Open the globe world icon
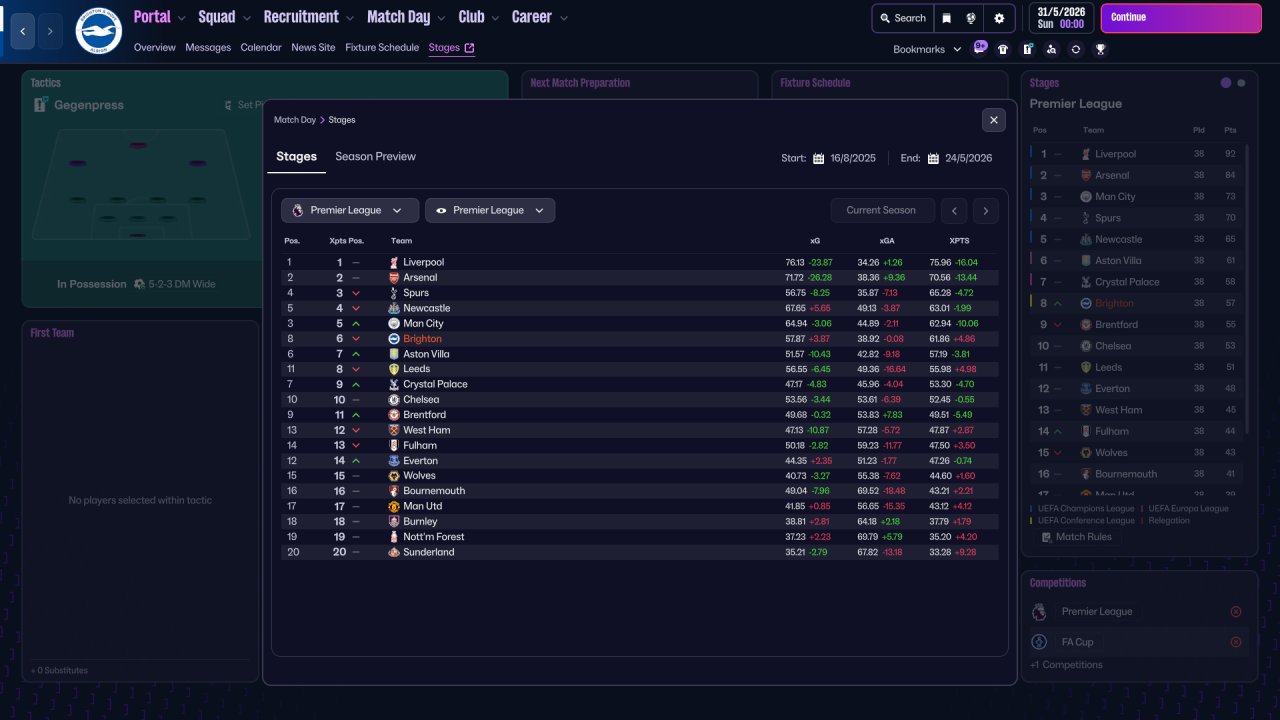 coord(971,18)
